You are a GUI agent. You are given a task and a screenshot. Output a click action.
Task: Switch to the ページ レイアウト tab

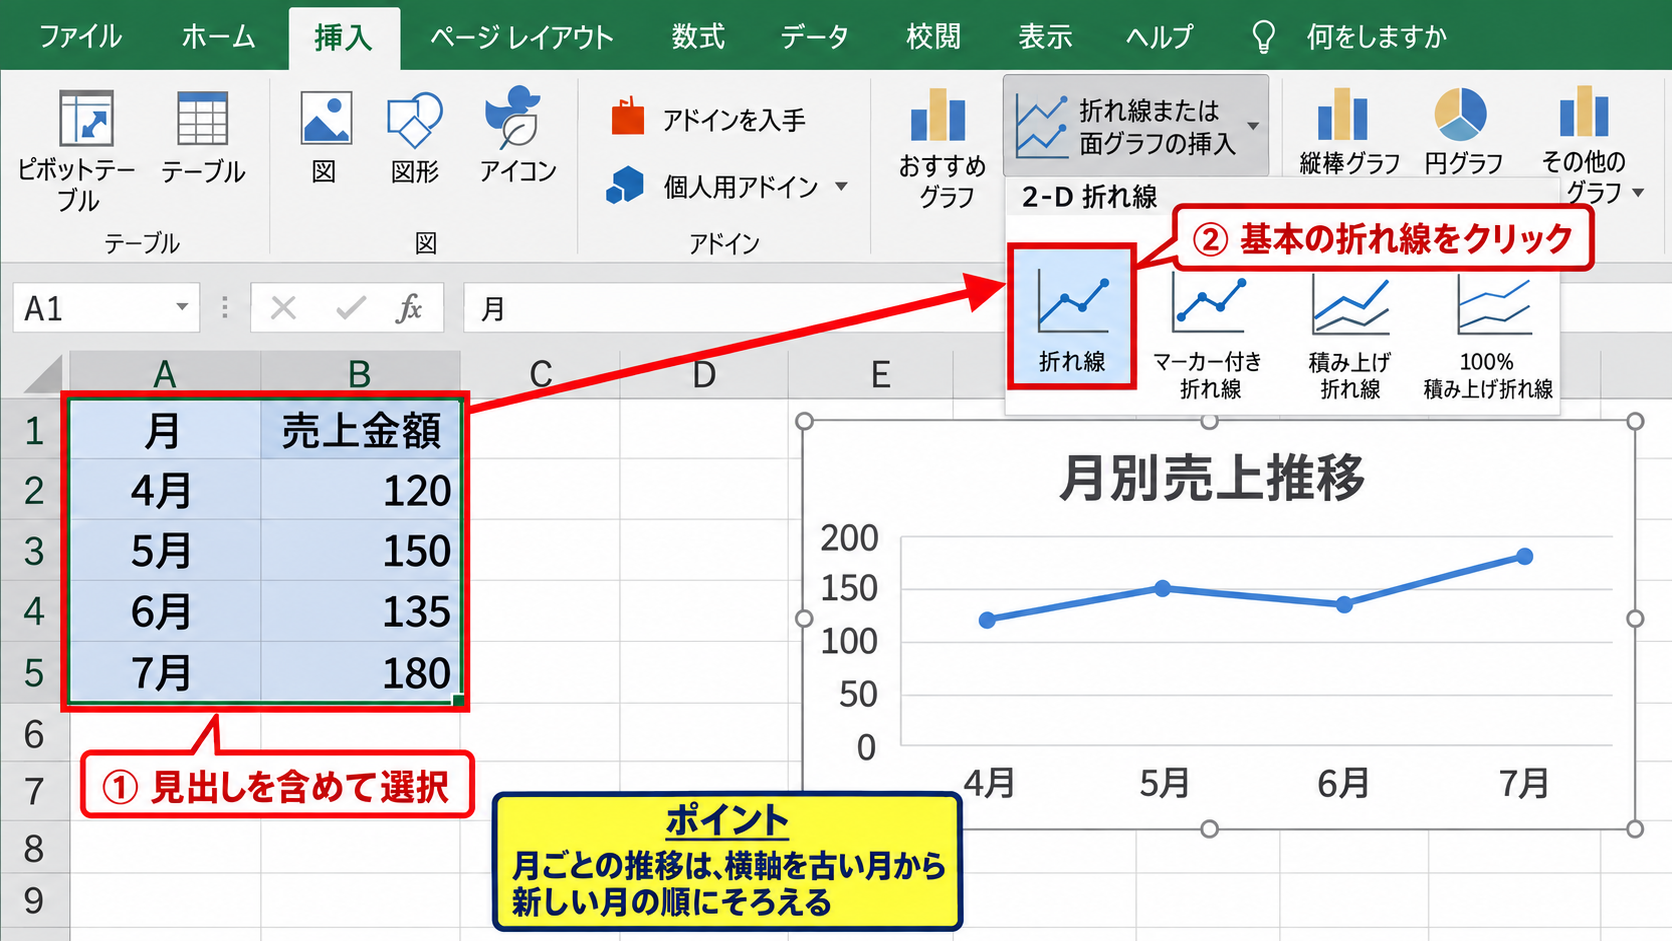point(521,37)
